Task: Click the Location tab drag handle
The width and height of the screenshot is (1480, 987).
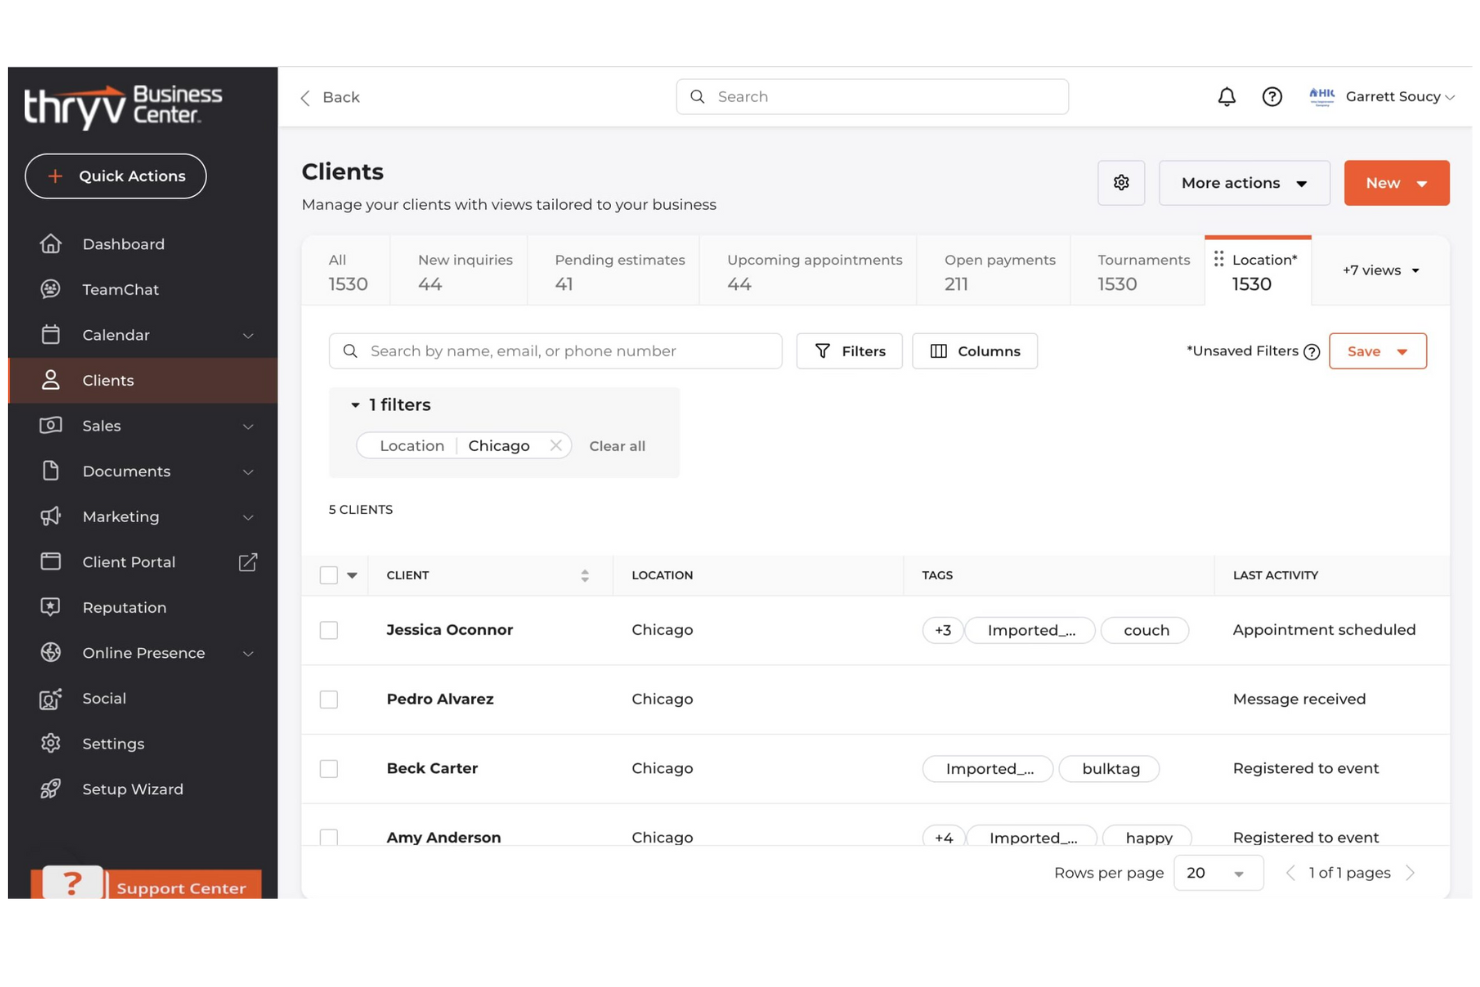Action: tap(1218, 259)
